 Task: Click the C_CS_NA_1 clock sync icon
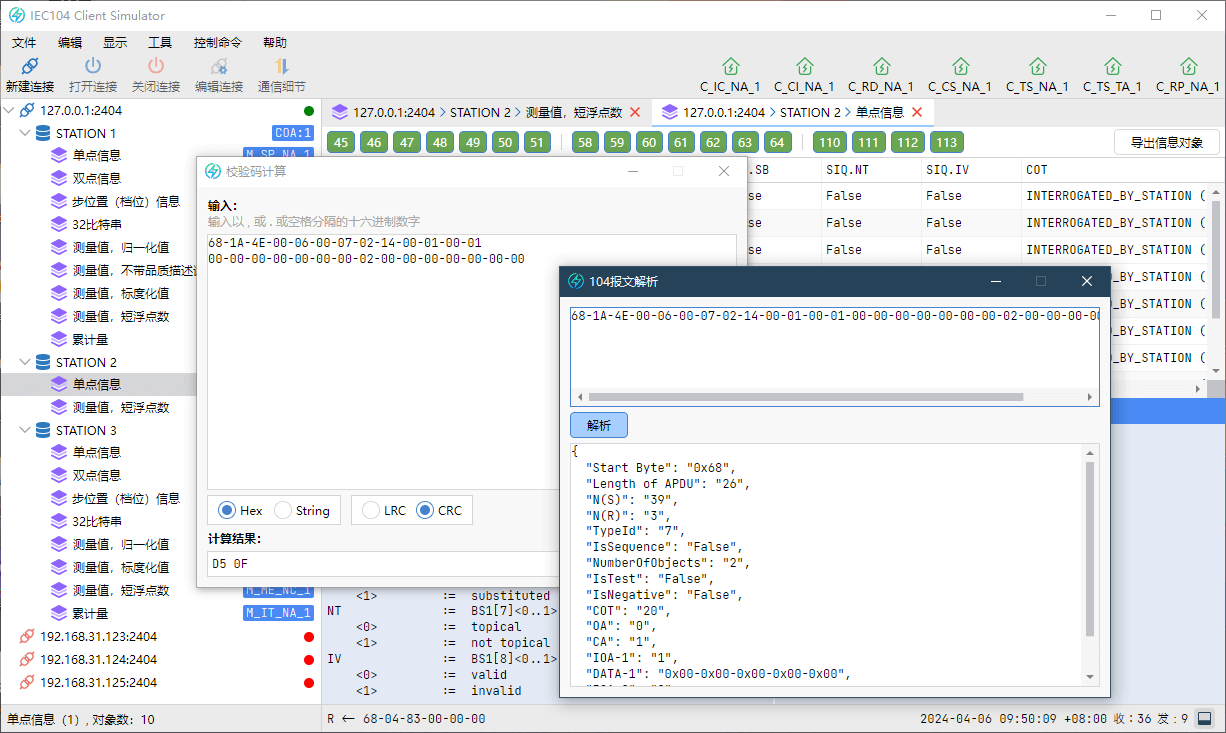point(959,66)
